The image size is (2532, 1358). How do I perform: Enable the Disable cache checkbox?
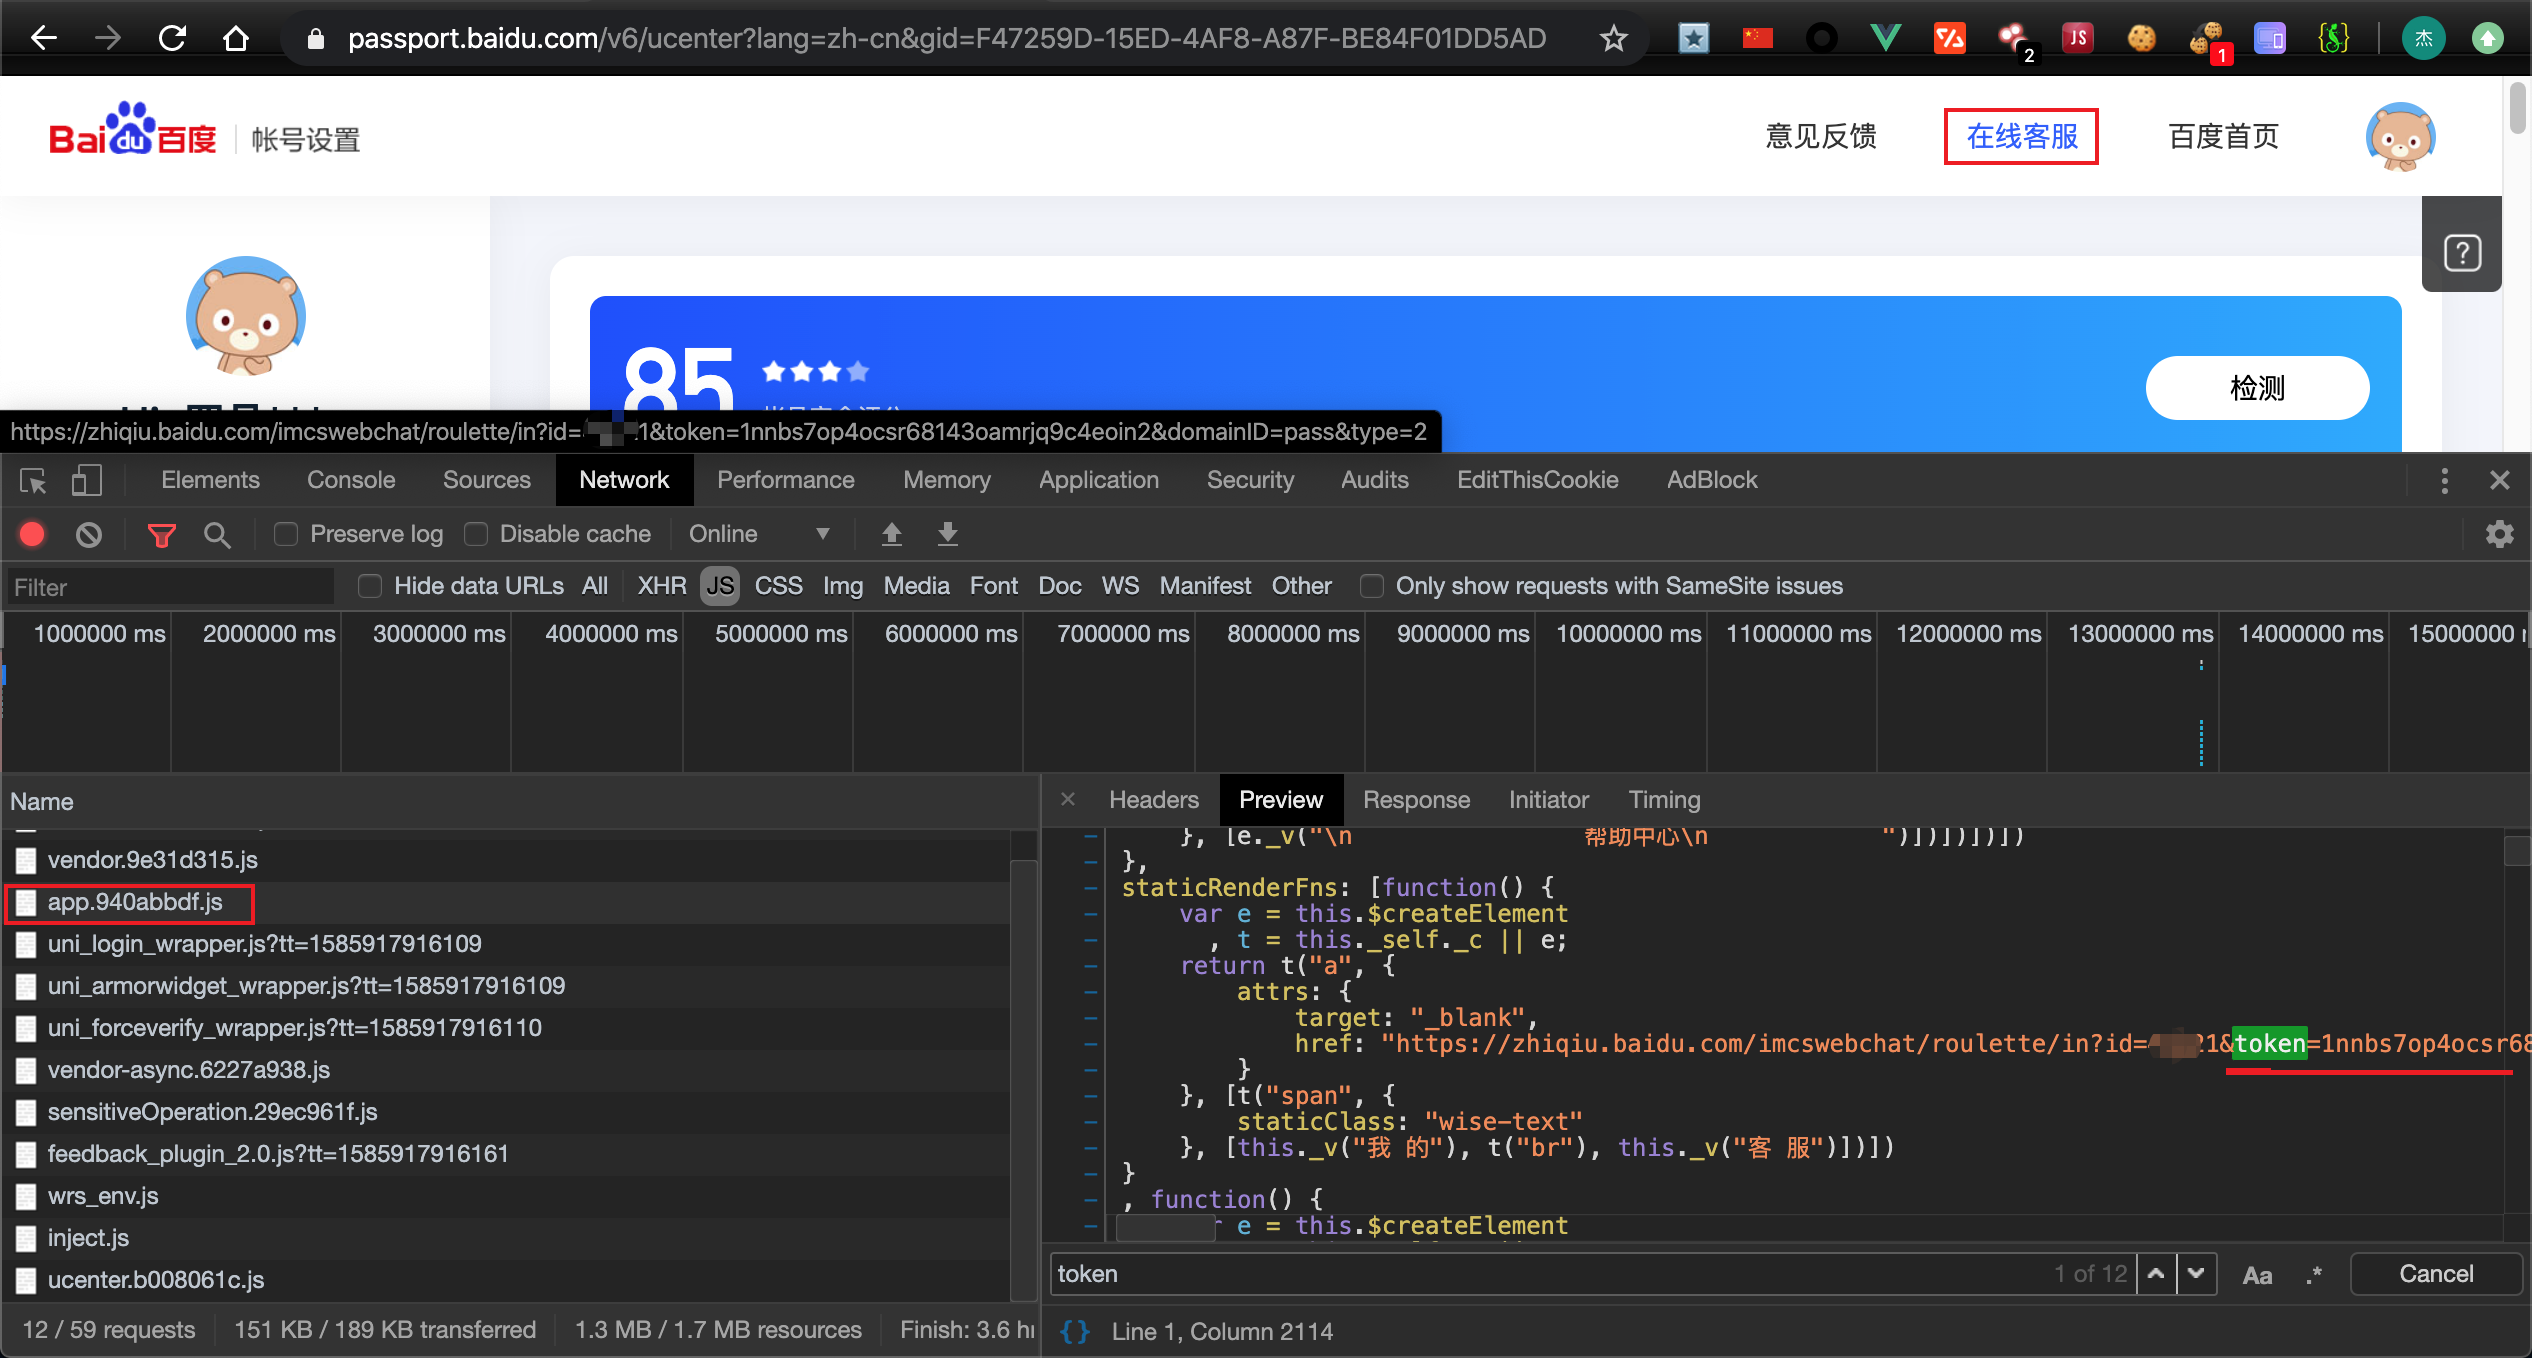pos(476,535)
